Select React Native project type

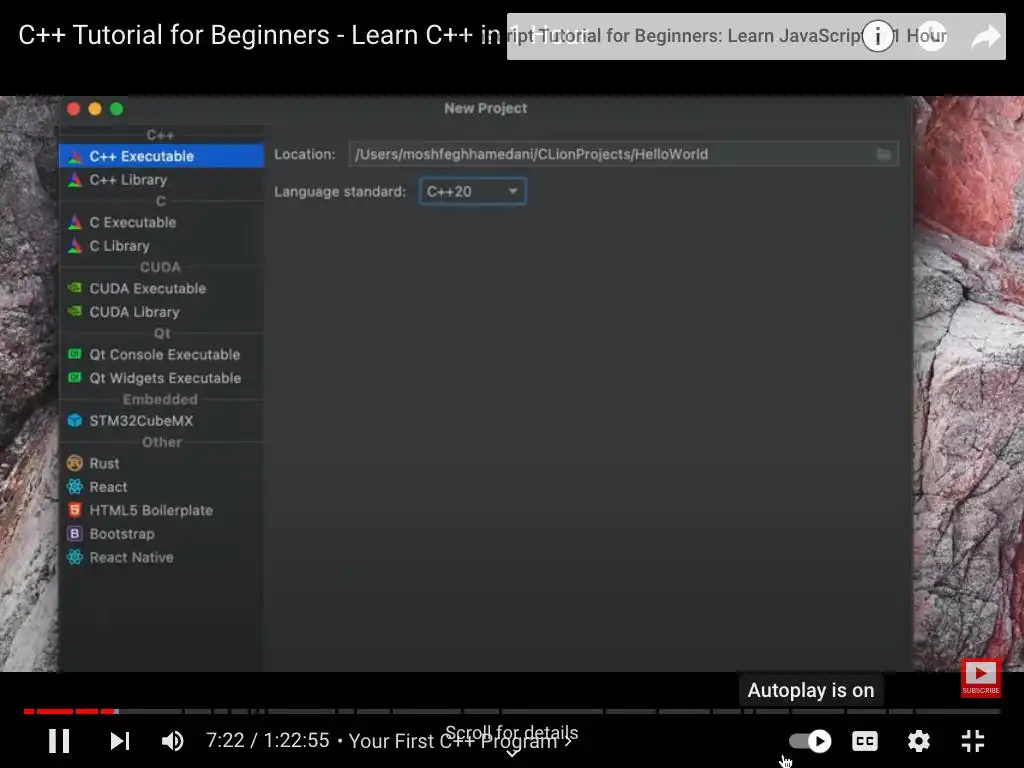tap(161, 557)
